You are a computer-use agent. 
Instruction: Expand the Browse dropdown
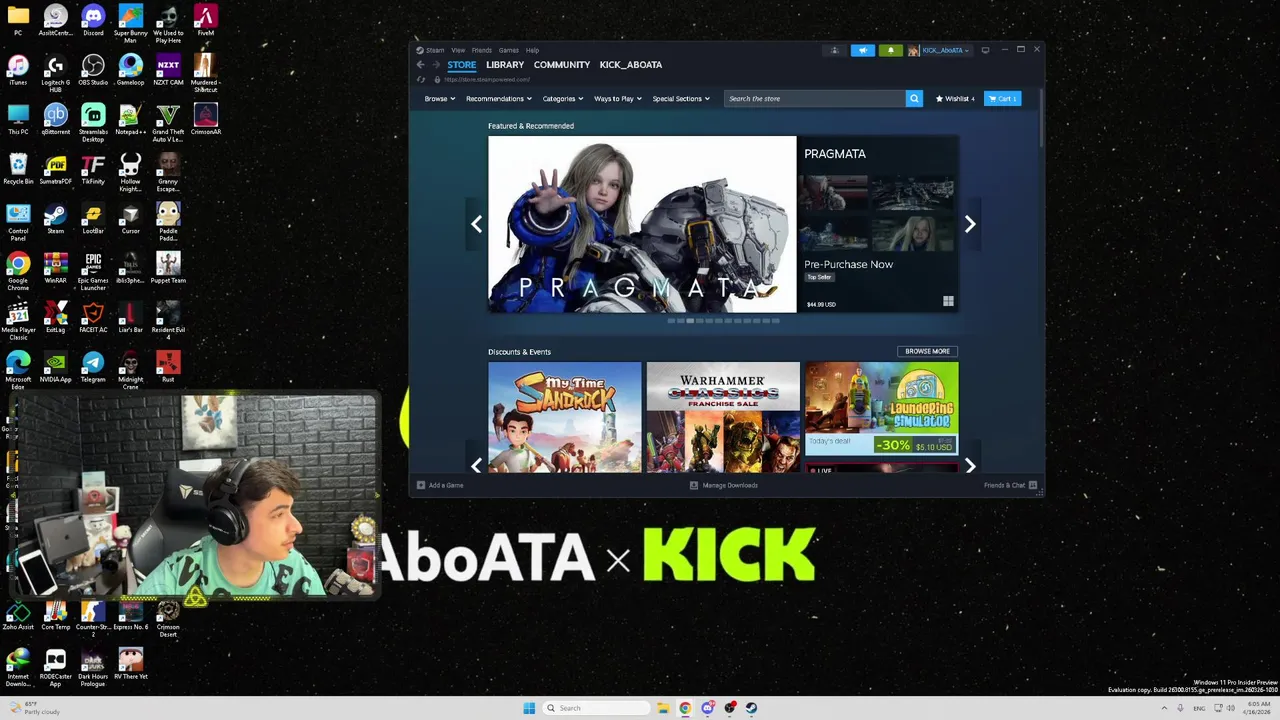pyautogui.click(x=439, y=99)
